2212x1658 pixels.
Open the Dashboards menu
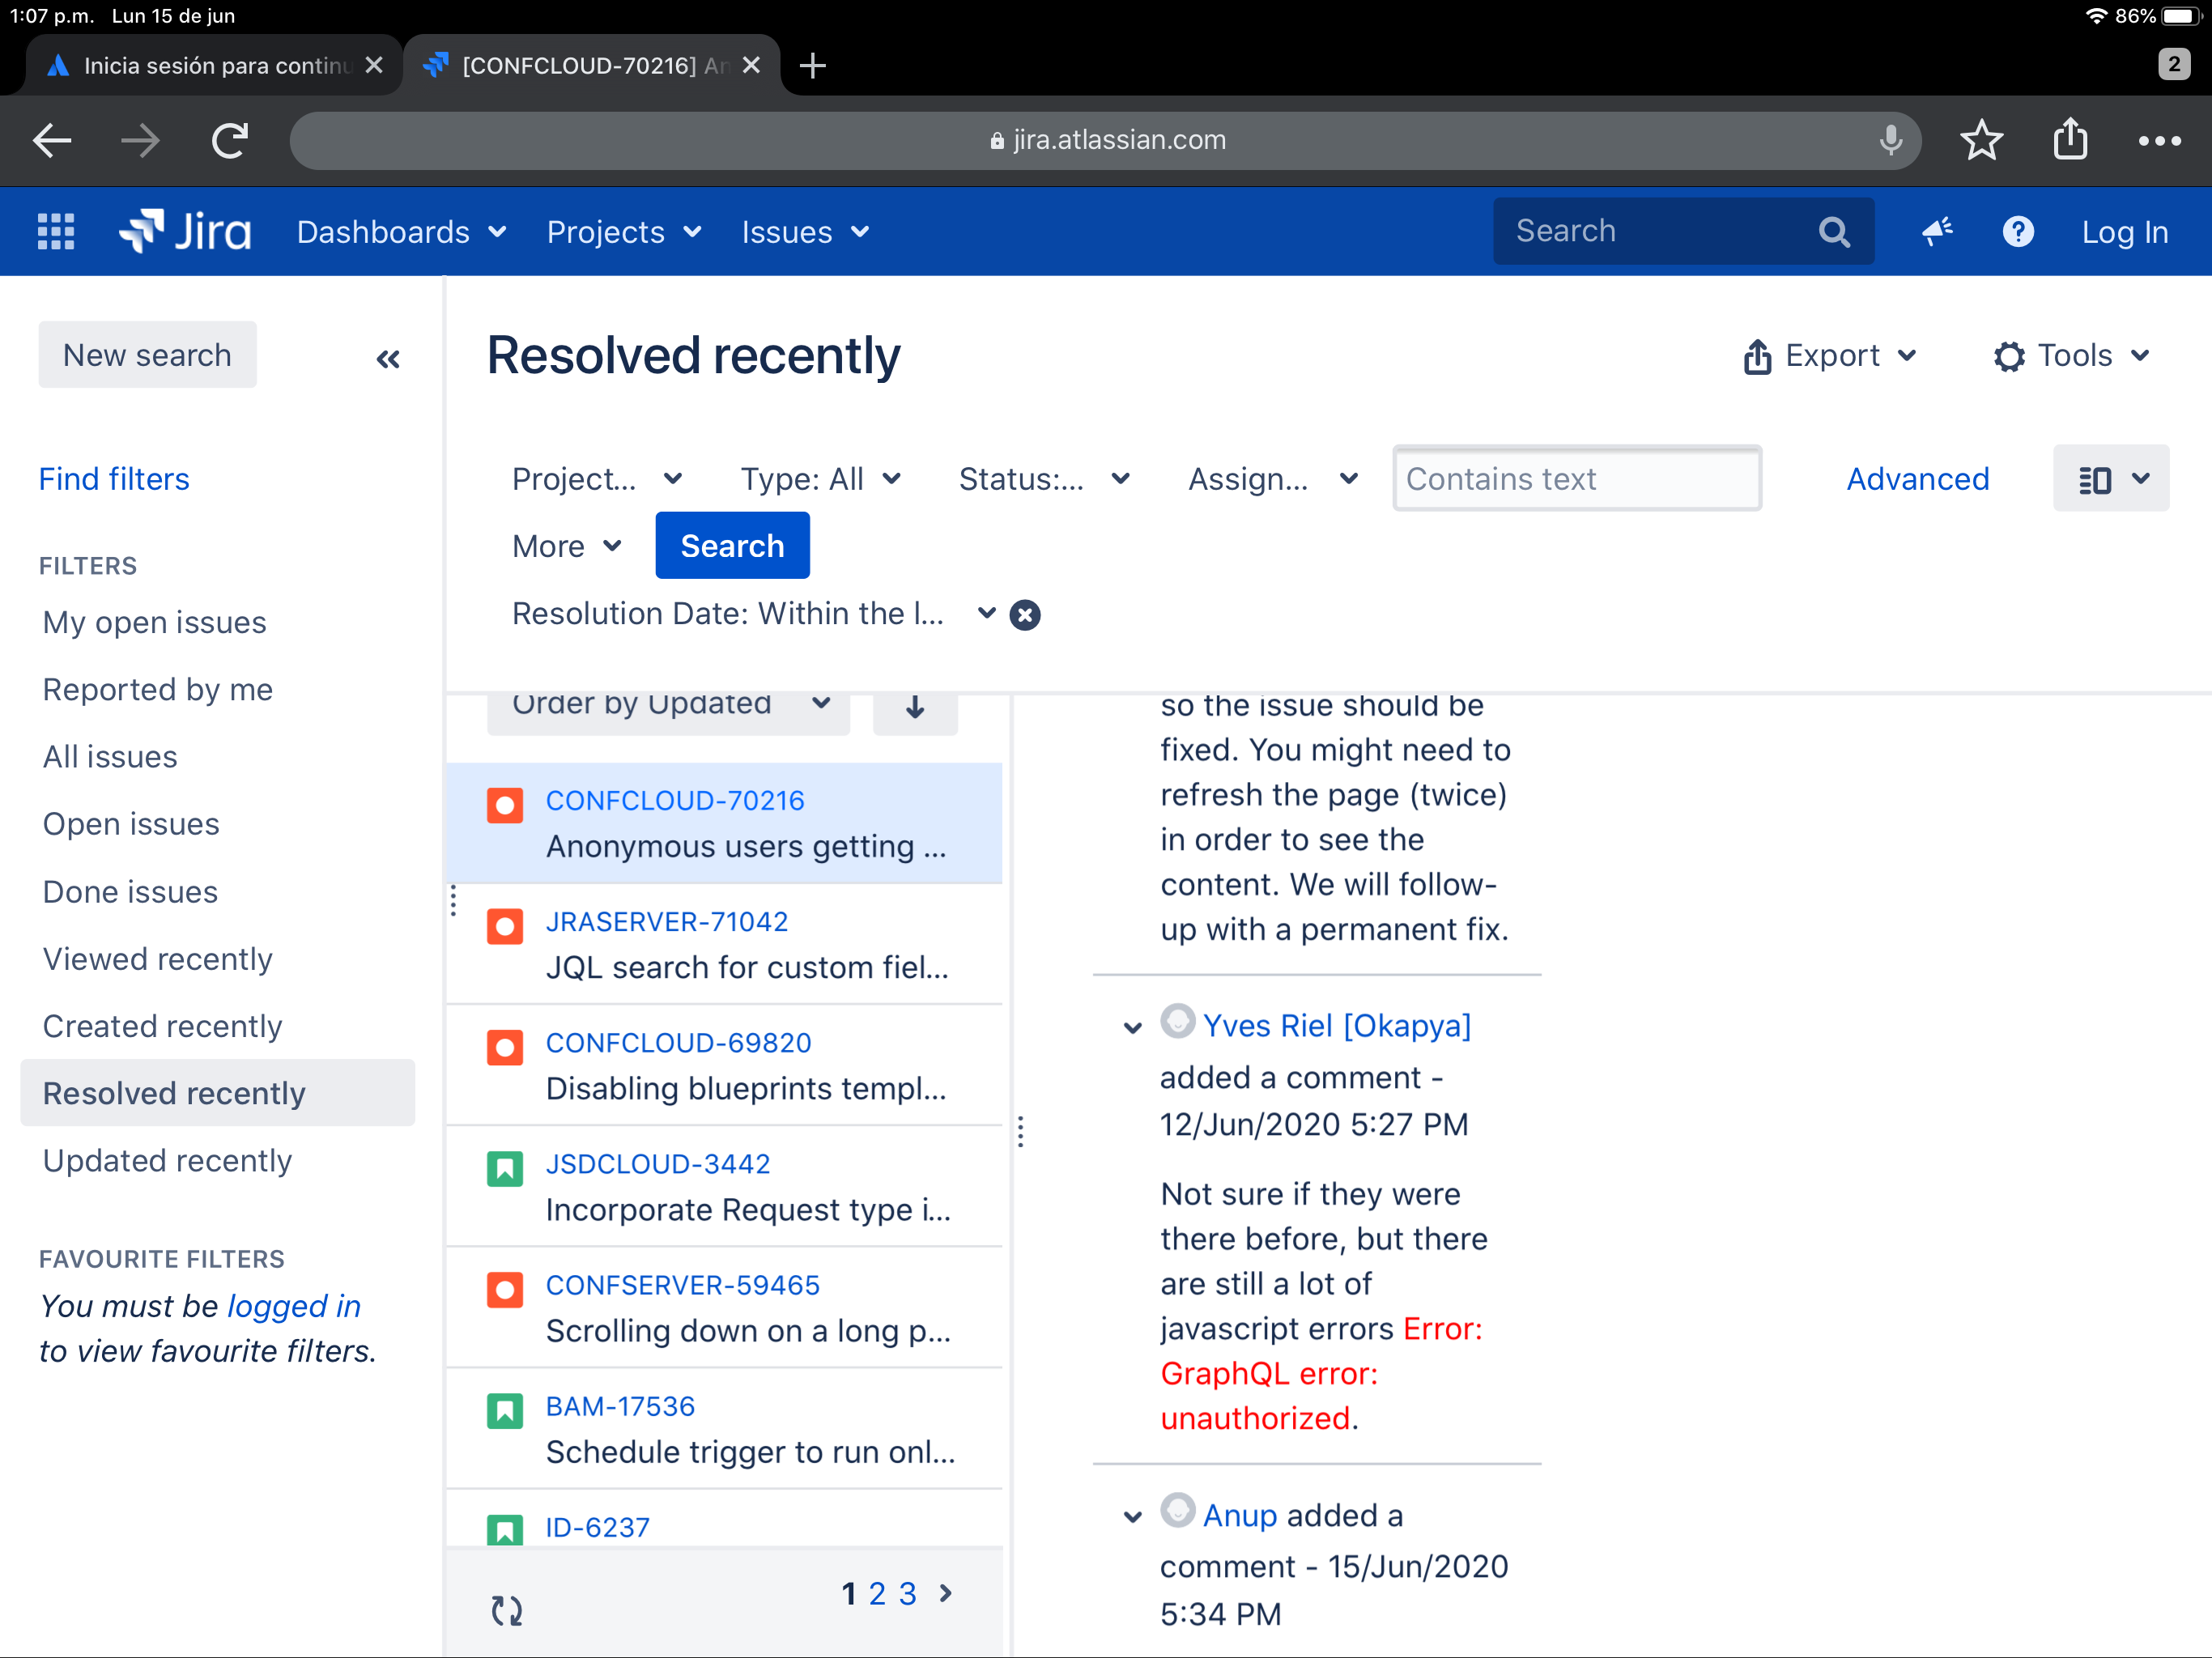pos(400,231)
